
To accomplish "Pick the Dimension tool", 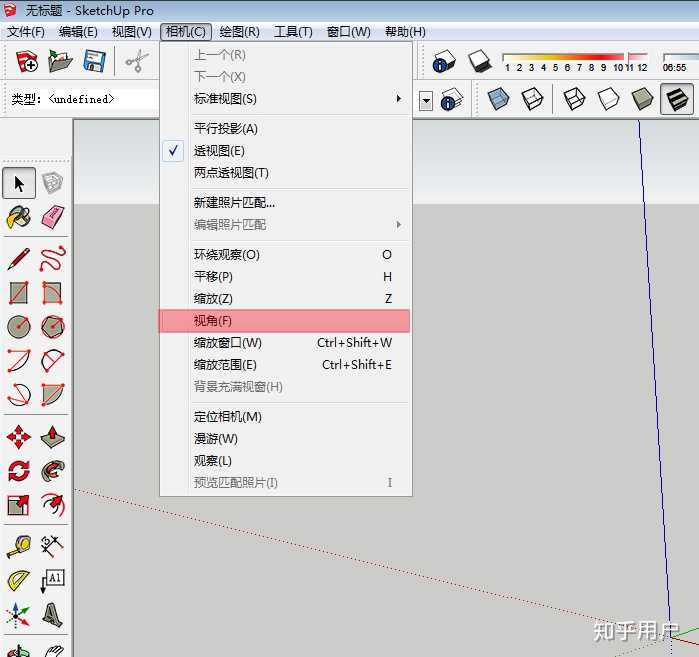I will (x=52, y=547).
